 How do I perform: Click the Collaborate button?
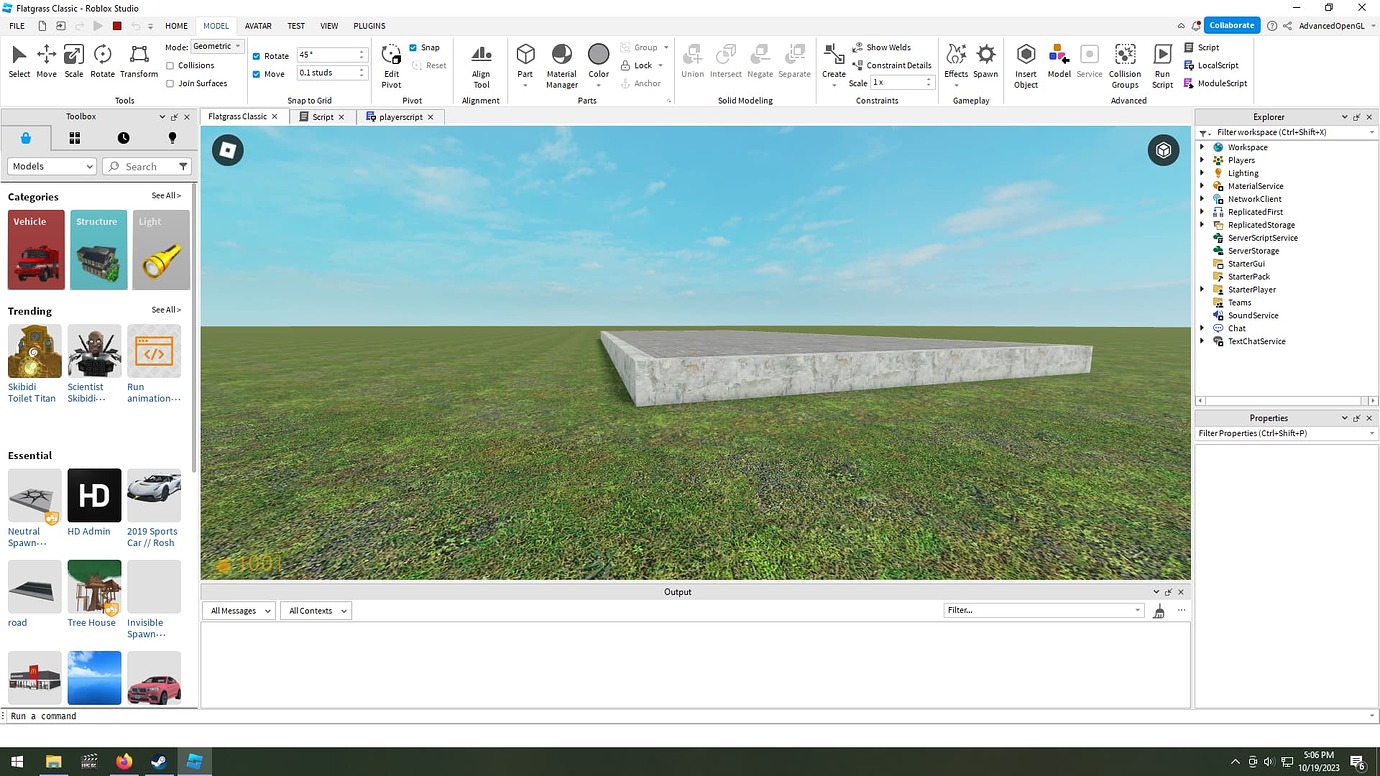click(1231, 24)
